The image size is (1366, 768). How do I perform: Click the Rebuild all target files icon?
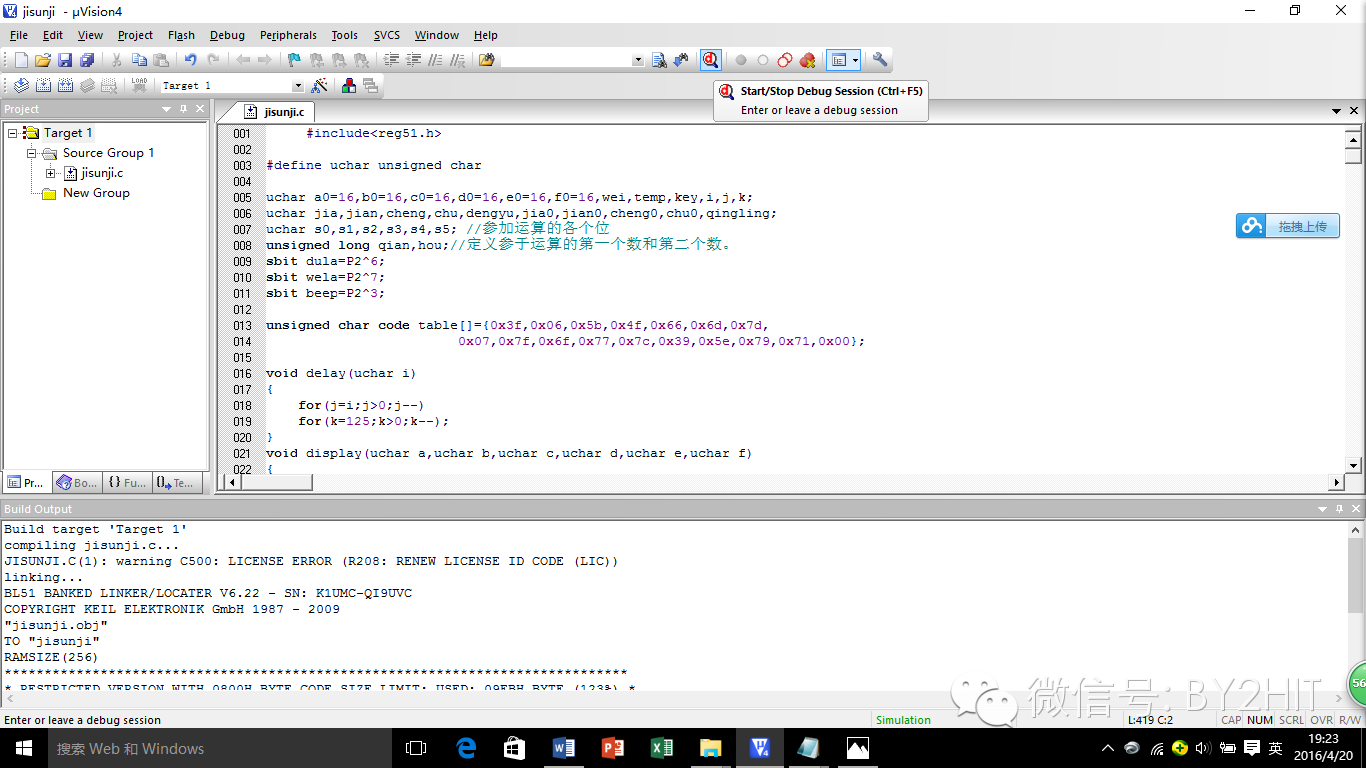(x=65, y=86)
